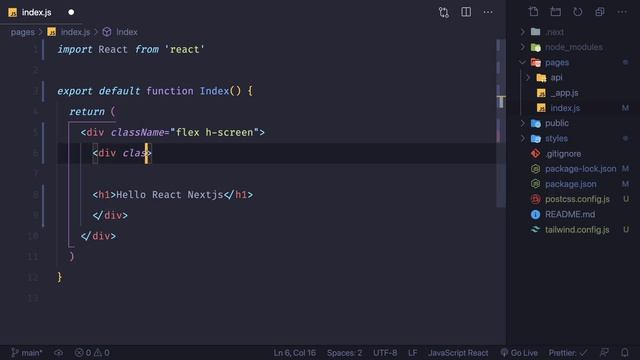This screenshot has width=640, height=360.
Task: Refresh the file explorer
Action: tap(578, 12)
